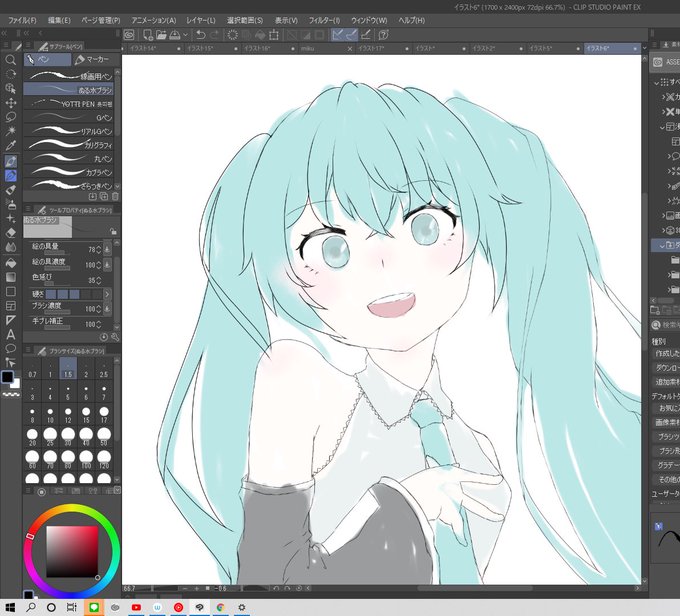
Task: Pick brush size 2.5 preset
Action: (104, 369)
